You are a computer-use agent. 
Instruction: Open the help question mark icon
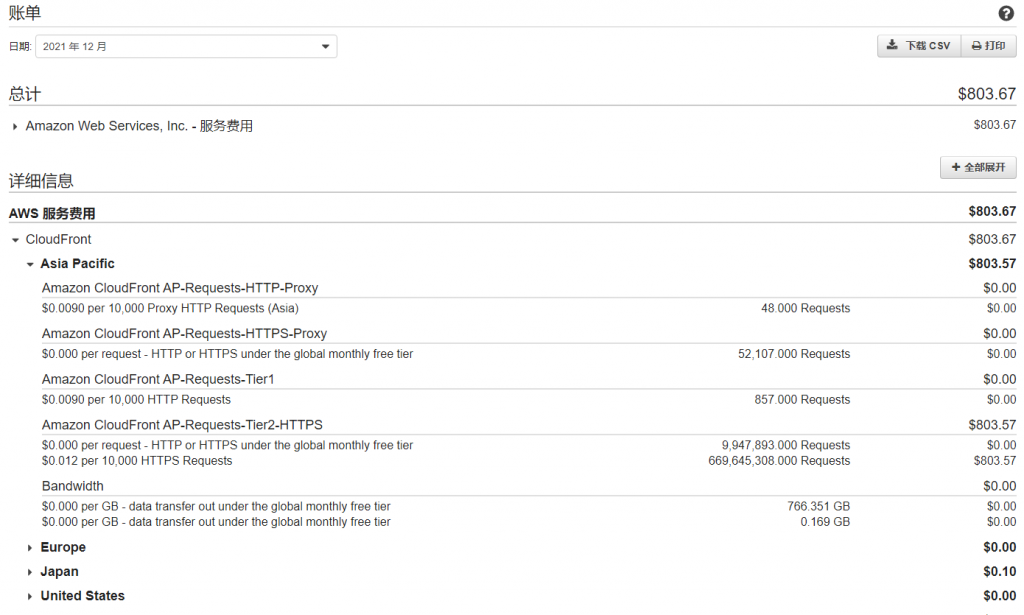[1006, 13]
